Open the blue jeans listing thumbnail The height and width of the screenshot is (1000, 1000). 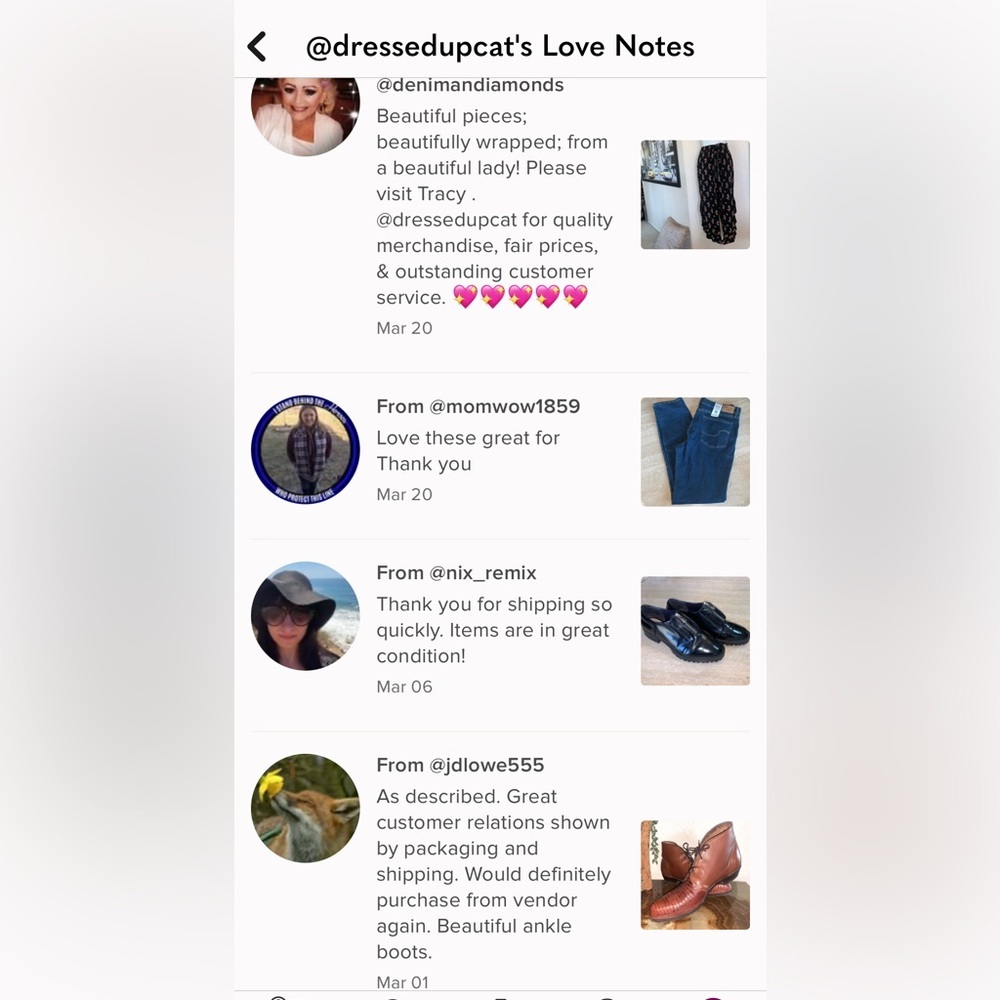(x=695, y=452)
